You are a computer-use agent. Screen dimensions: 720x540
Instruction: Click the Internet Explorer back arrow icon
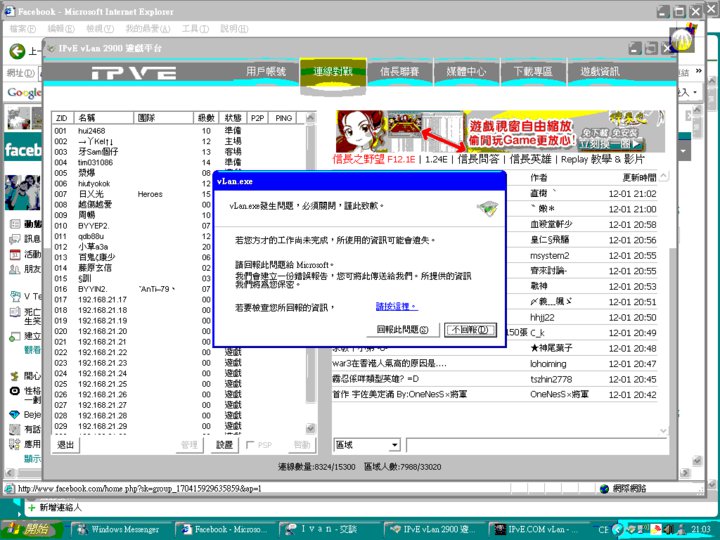coord(17,51)
